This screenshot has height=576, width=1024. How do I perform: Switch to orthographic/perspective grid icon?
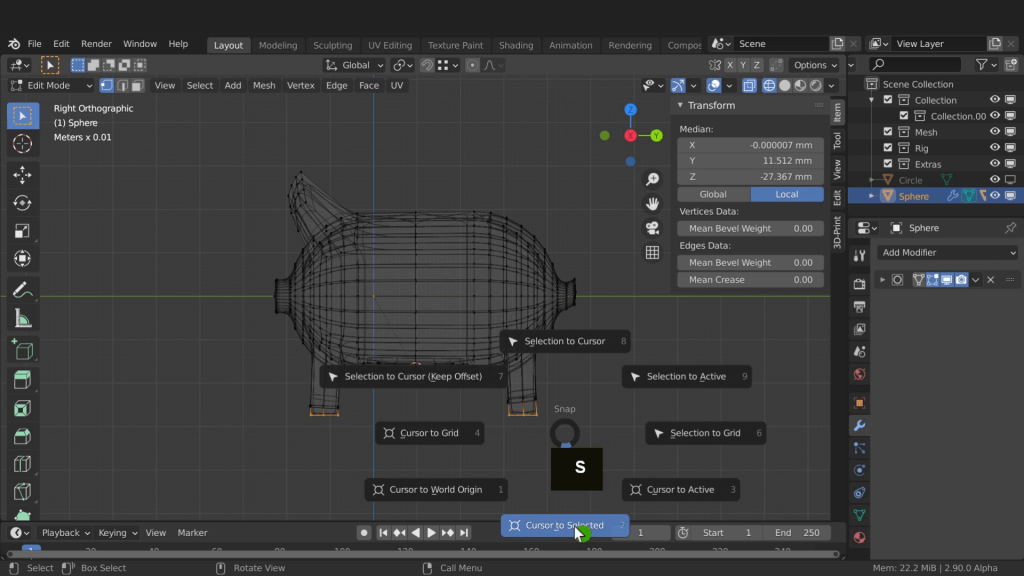[652, 253]
